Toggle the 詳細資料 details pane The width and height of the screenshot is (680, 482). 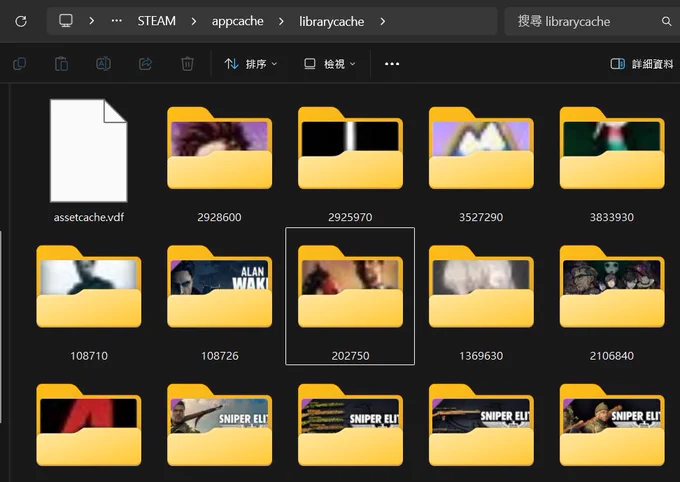tap(641, 64)
